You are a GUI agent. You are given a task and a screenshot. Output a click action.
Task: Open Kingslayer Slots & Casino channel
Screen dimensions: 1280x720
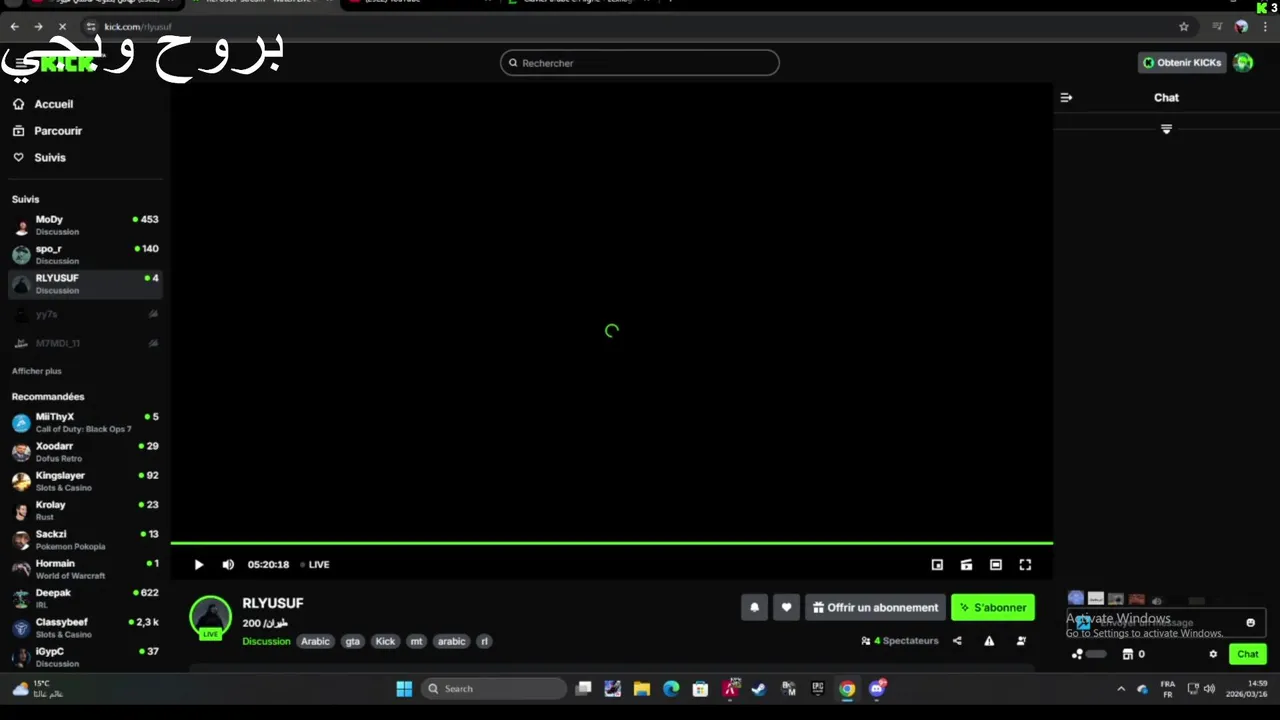(85, 481)
